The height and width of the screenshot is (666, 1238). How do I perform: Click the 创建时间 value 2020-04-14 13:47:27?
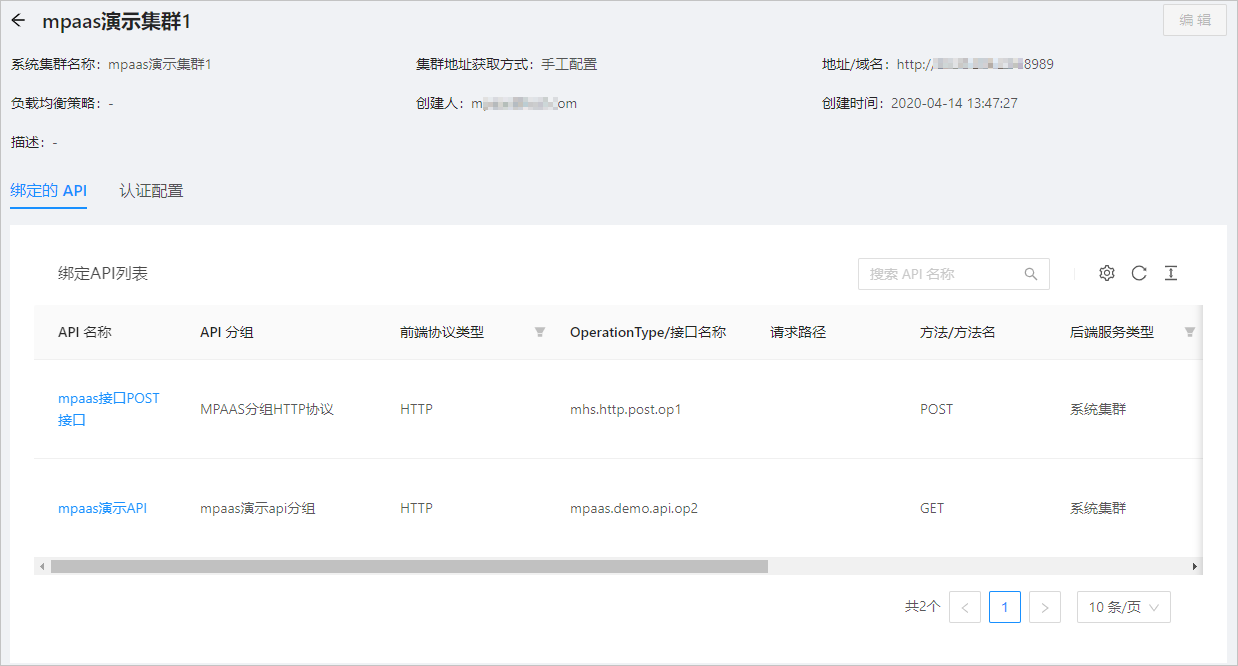click(954, 103)
